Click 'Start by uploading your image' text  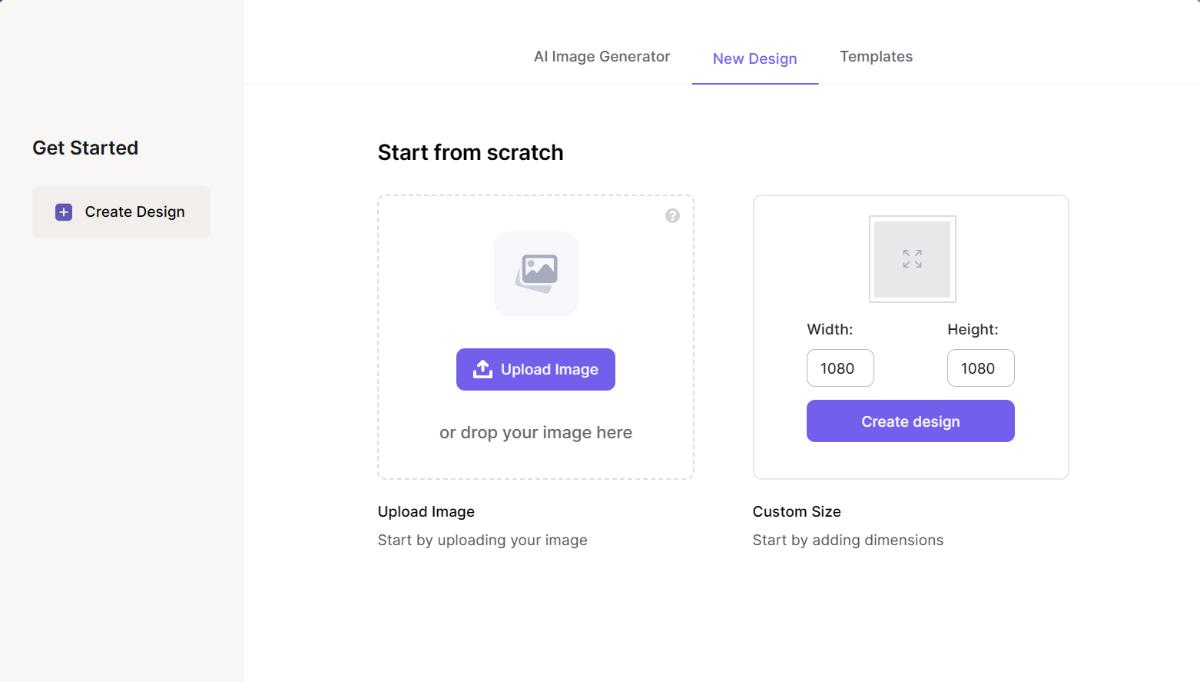coord(482,540)
